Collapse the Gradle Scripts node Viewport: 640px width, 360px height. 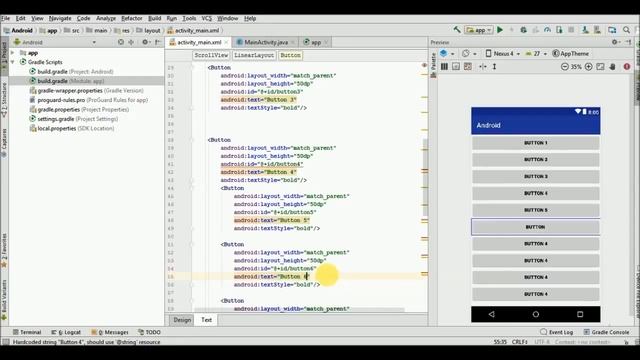(13, 62)
